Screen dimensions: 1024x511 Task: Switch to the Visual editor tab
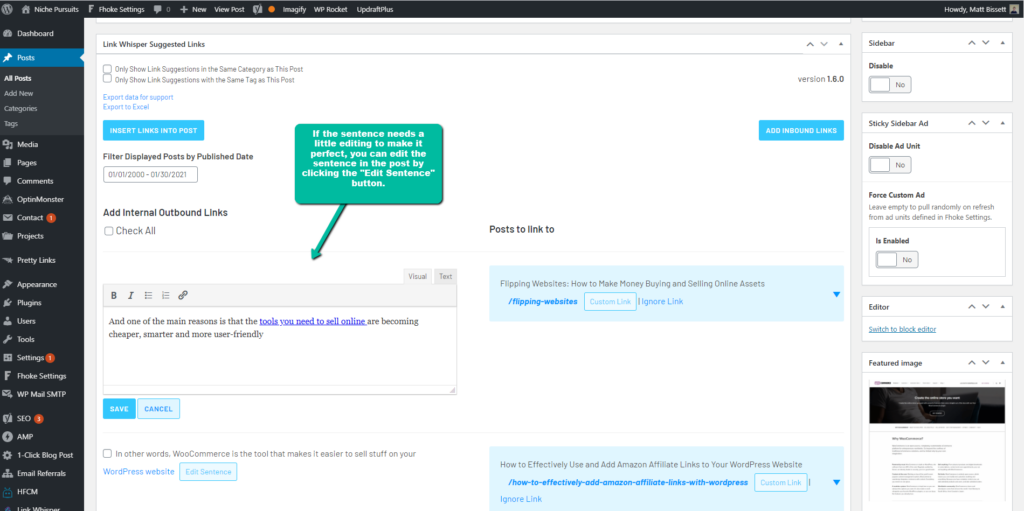[417, 276]
